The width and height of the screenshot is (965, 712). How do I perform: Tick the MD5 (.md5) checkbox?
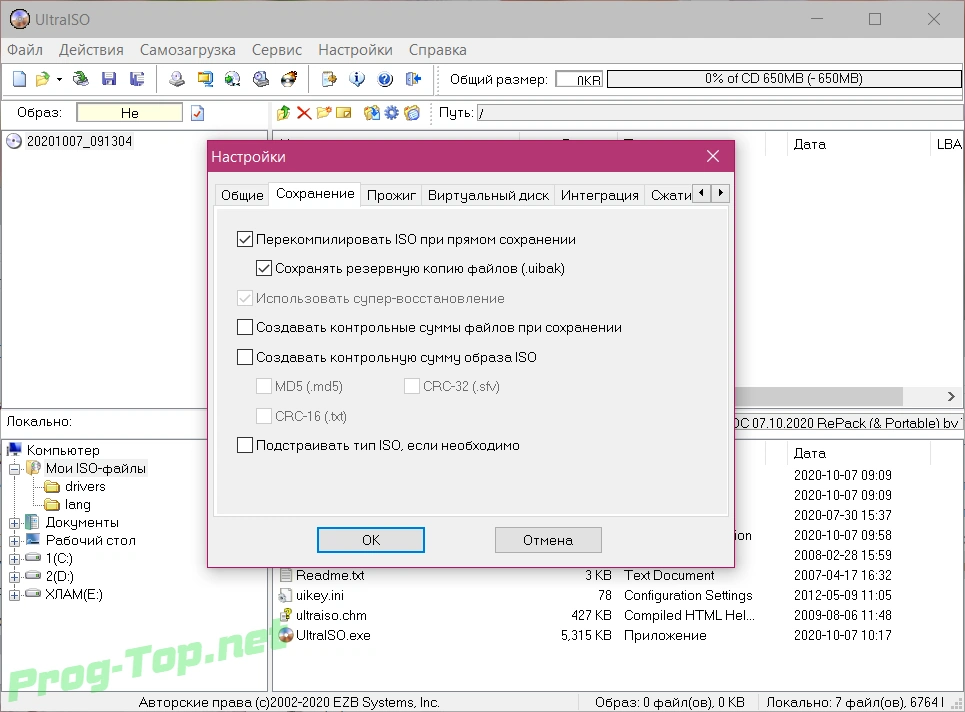(264, 386)
